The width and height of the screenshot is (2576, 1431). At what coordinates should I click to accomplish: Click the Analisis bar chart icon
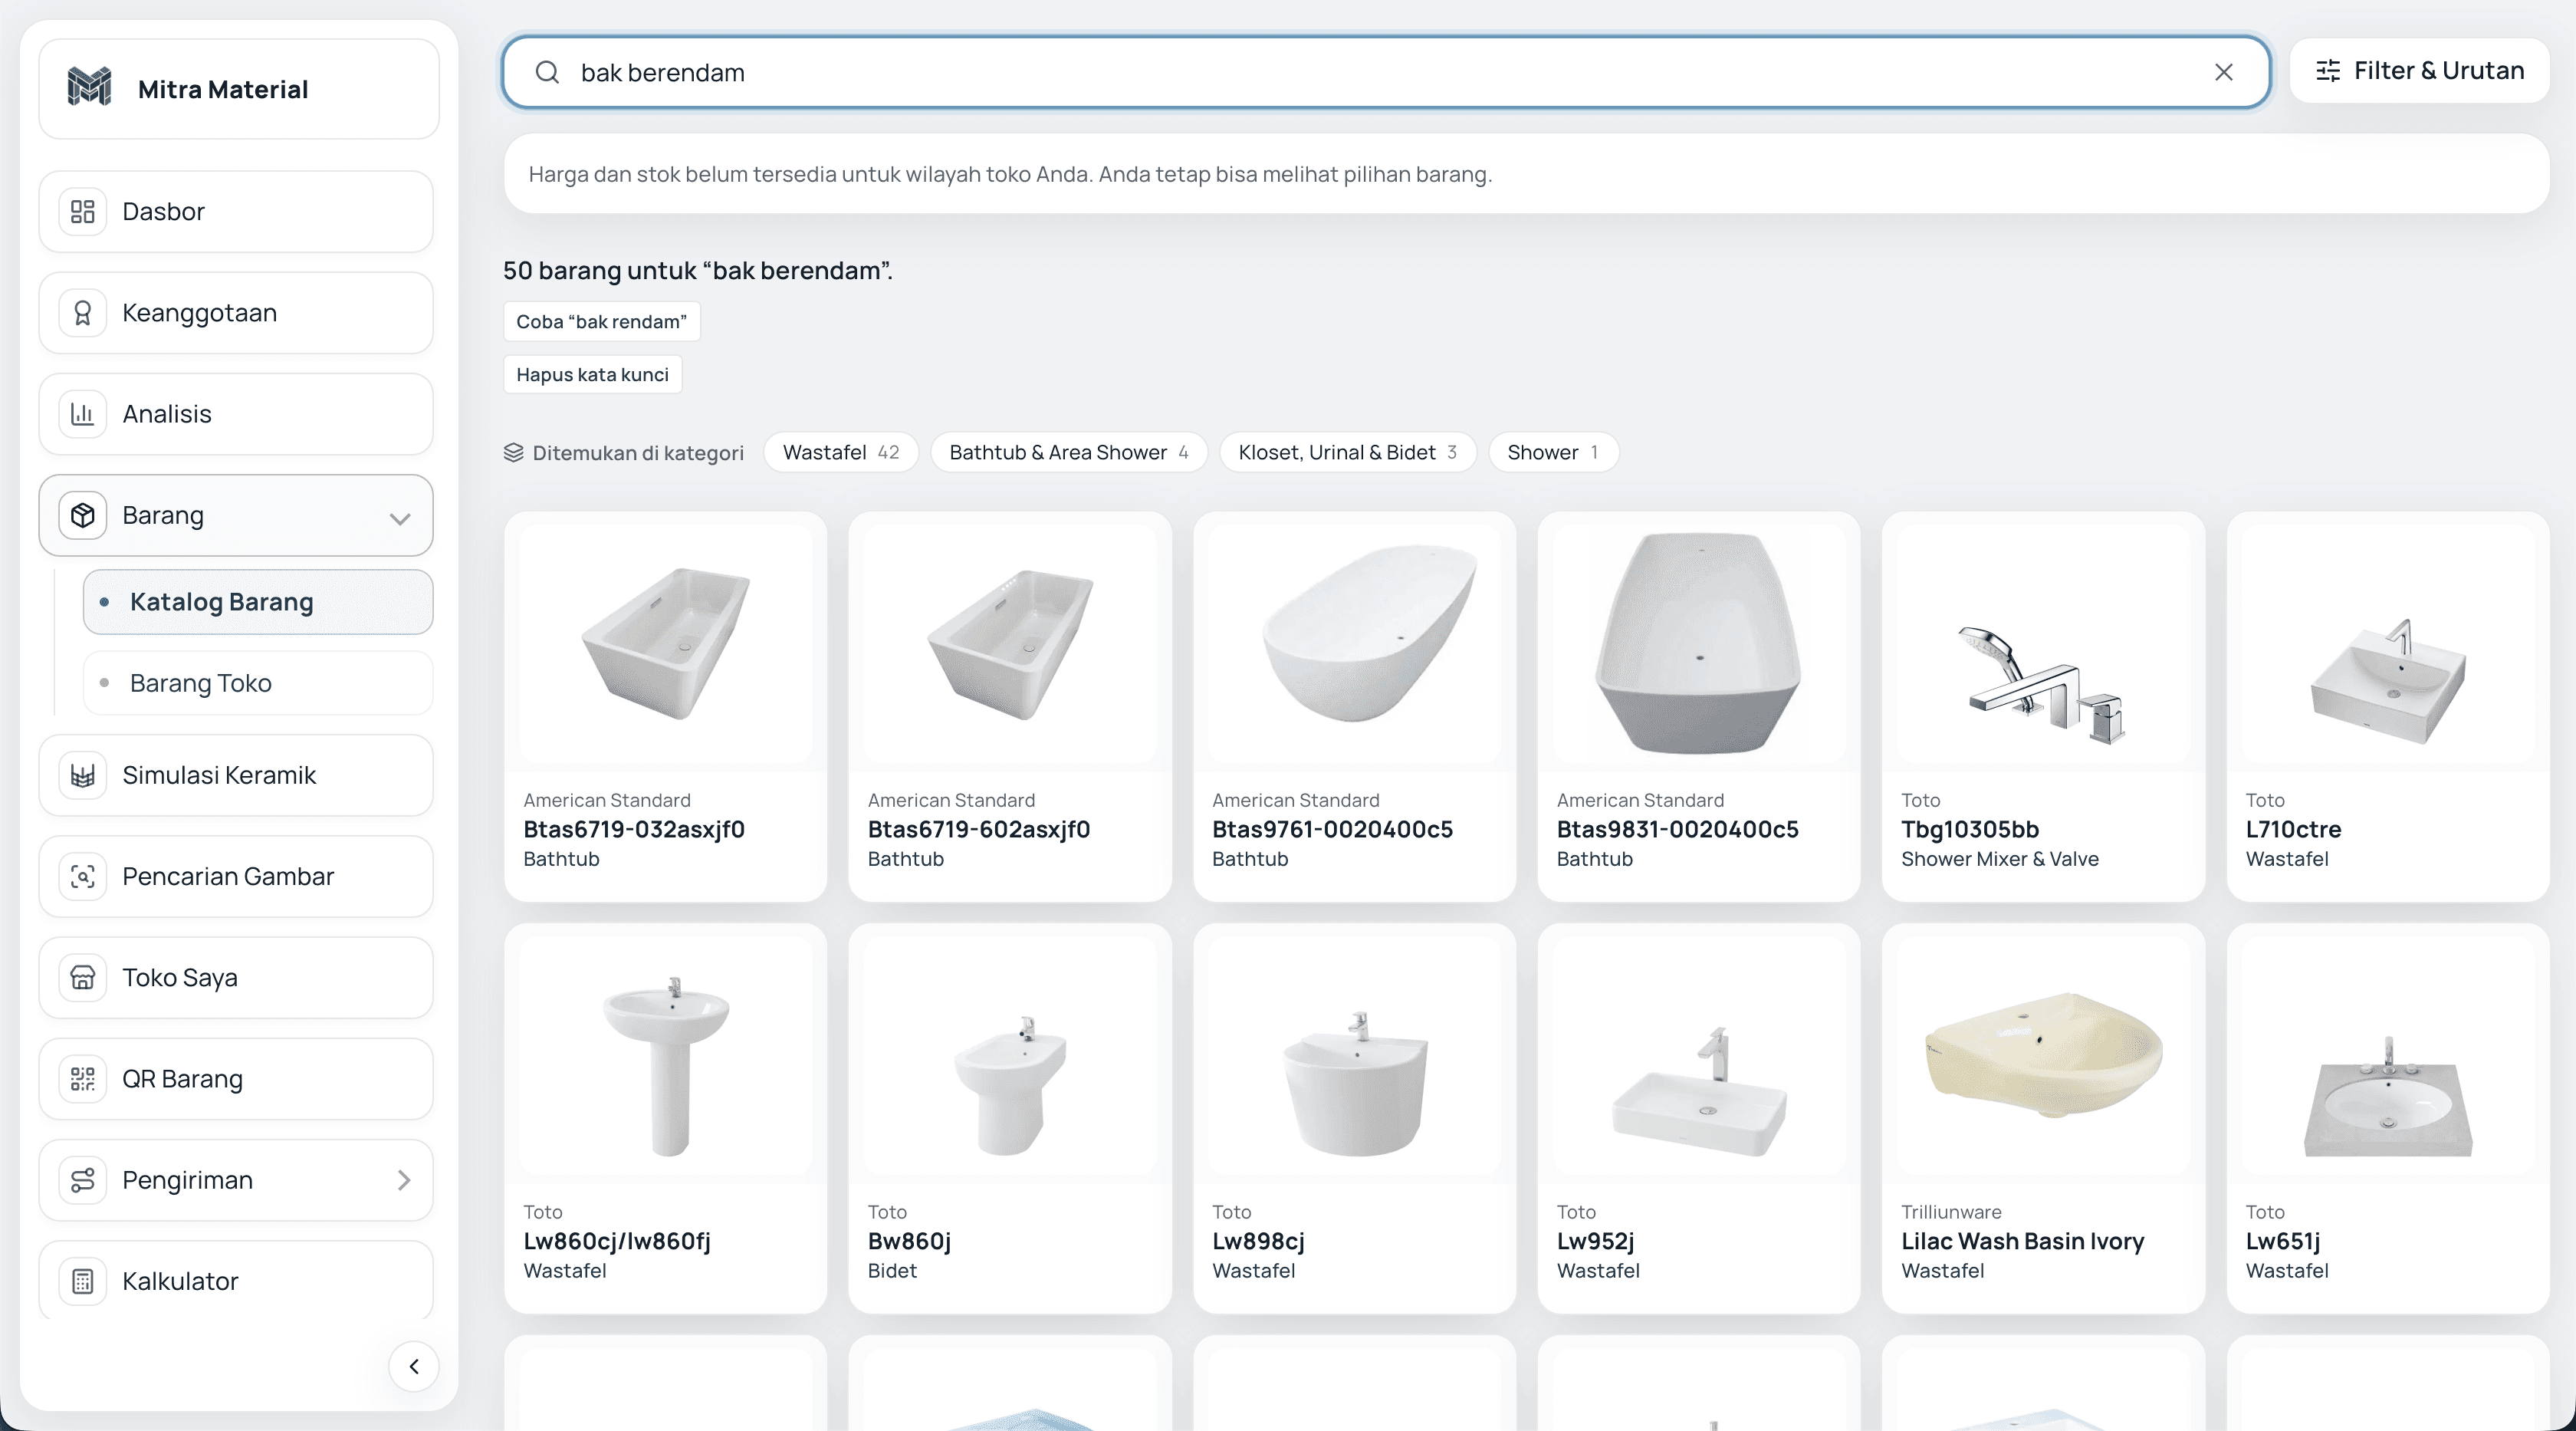pos(83,414)
